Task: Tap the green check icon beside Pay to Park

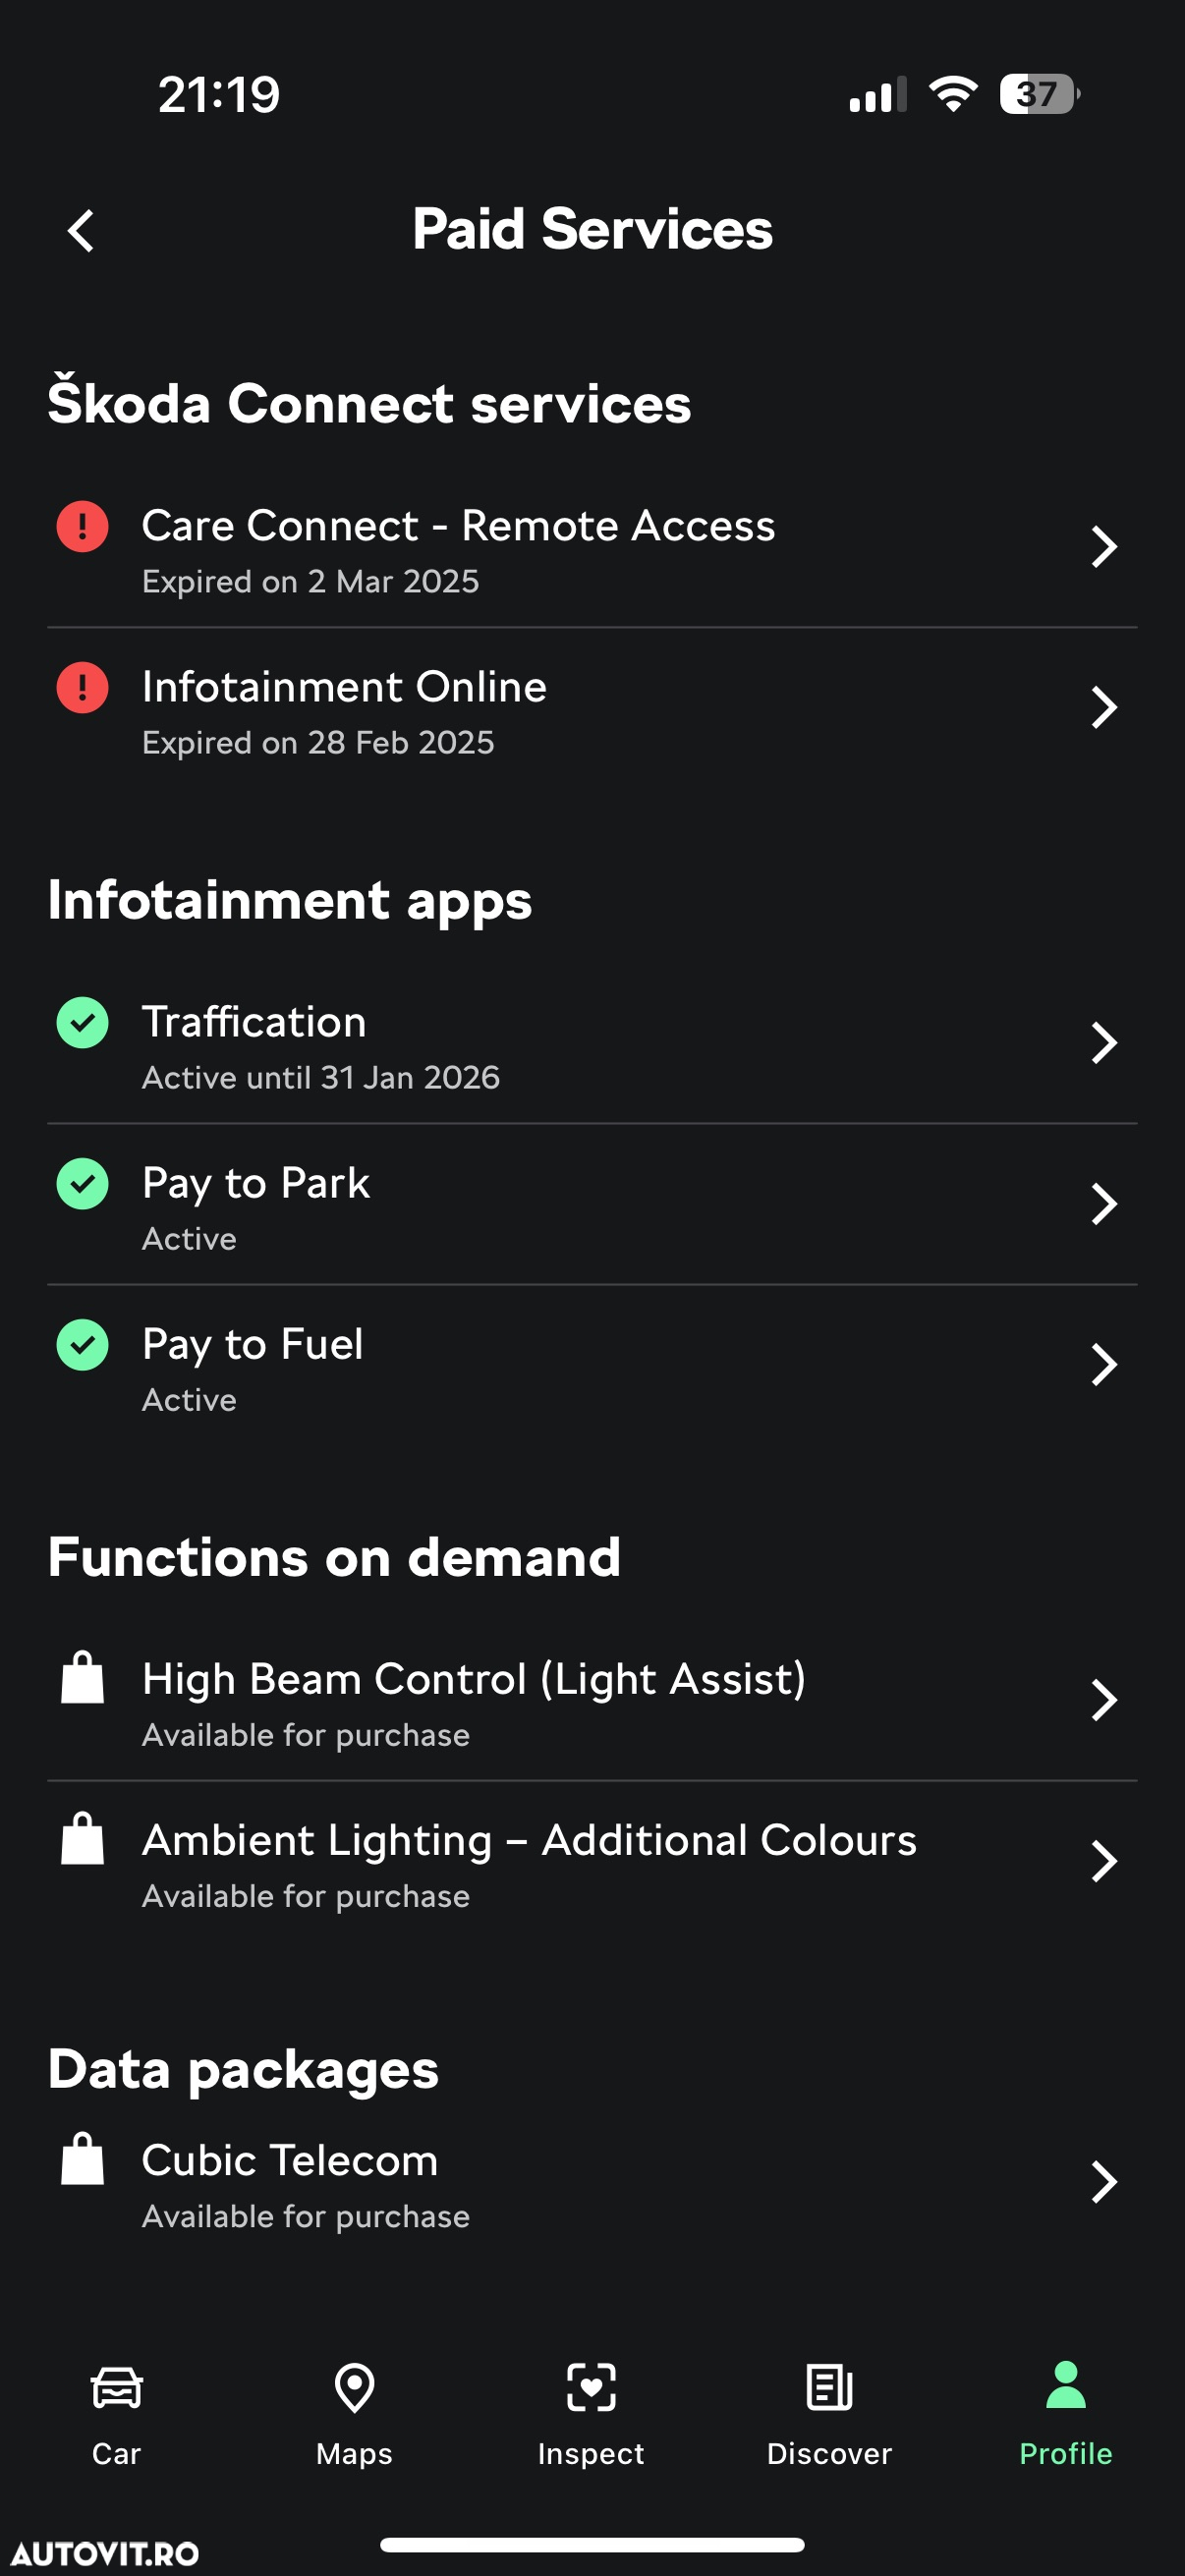Action: point(83,1183)
